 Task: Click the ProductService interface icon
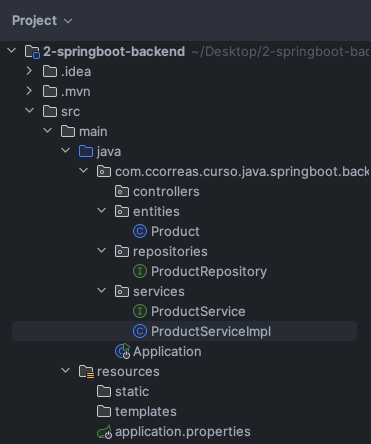pos(140,311)
